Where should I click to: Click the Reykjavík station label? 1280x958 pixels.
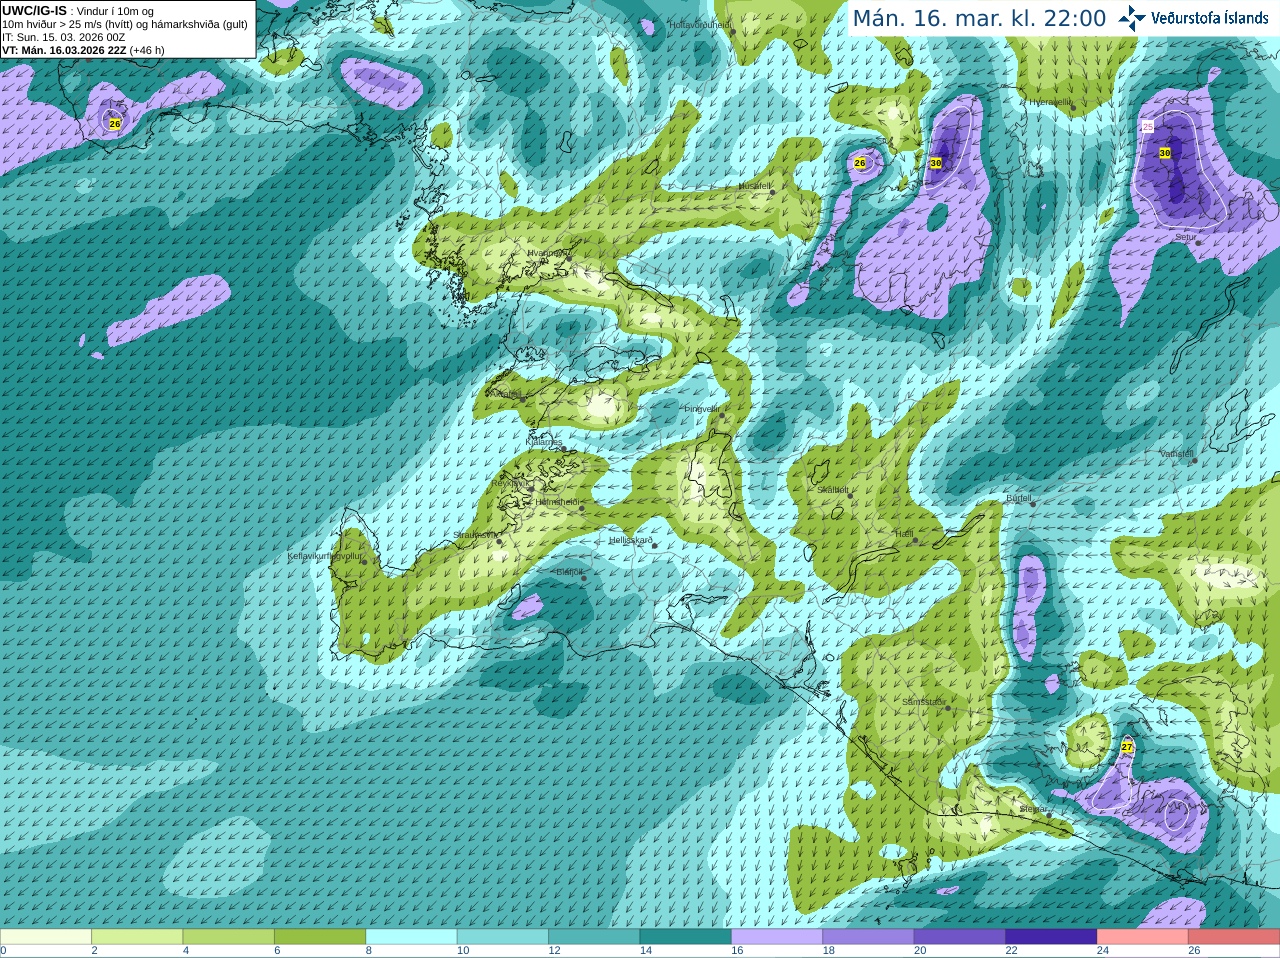coord(510,483)
